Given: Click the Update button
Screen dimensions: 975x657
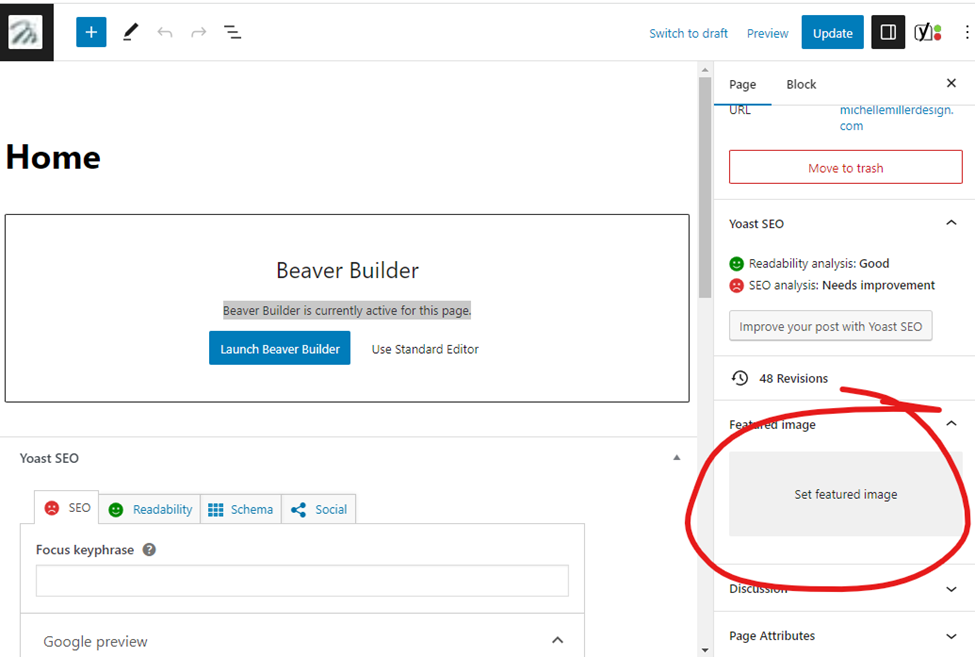Looking at the screenshot, I should click(833, 32).
